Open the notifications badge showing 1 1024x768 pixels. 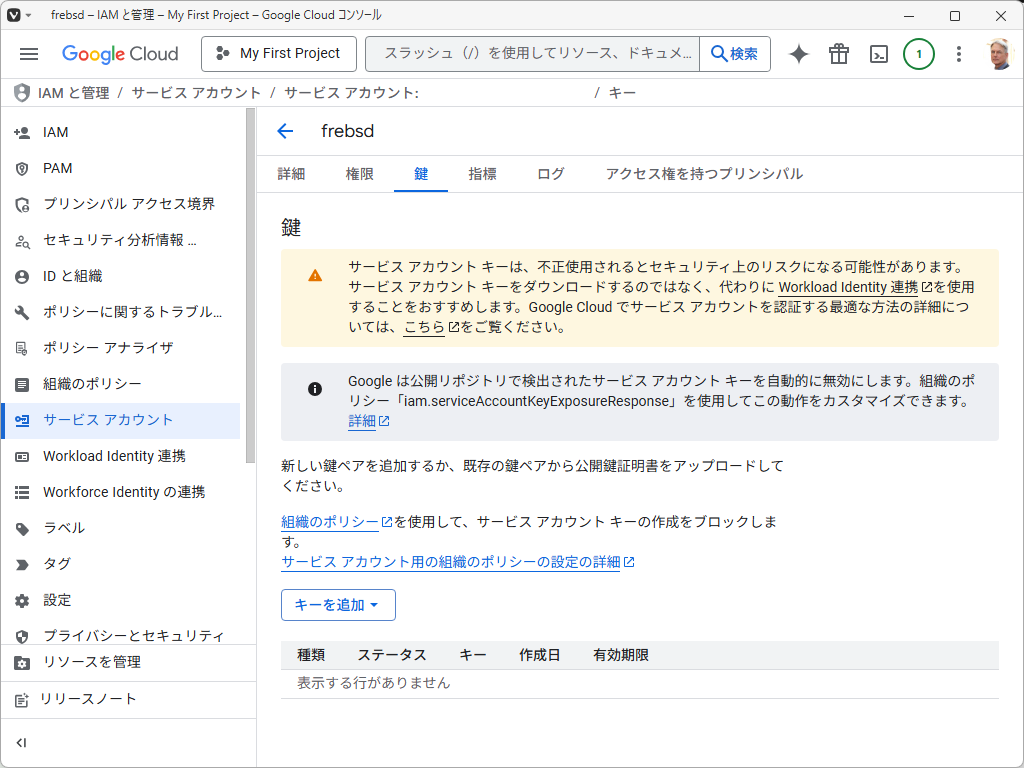(x=919, y=54)
